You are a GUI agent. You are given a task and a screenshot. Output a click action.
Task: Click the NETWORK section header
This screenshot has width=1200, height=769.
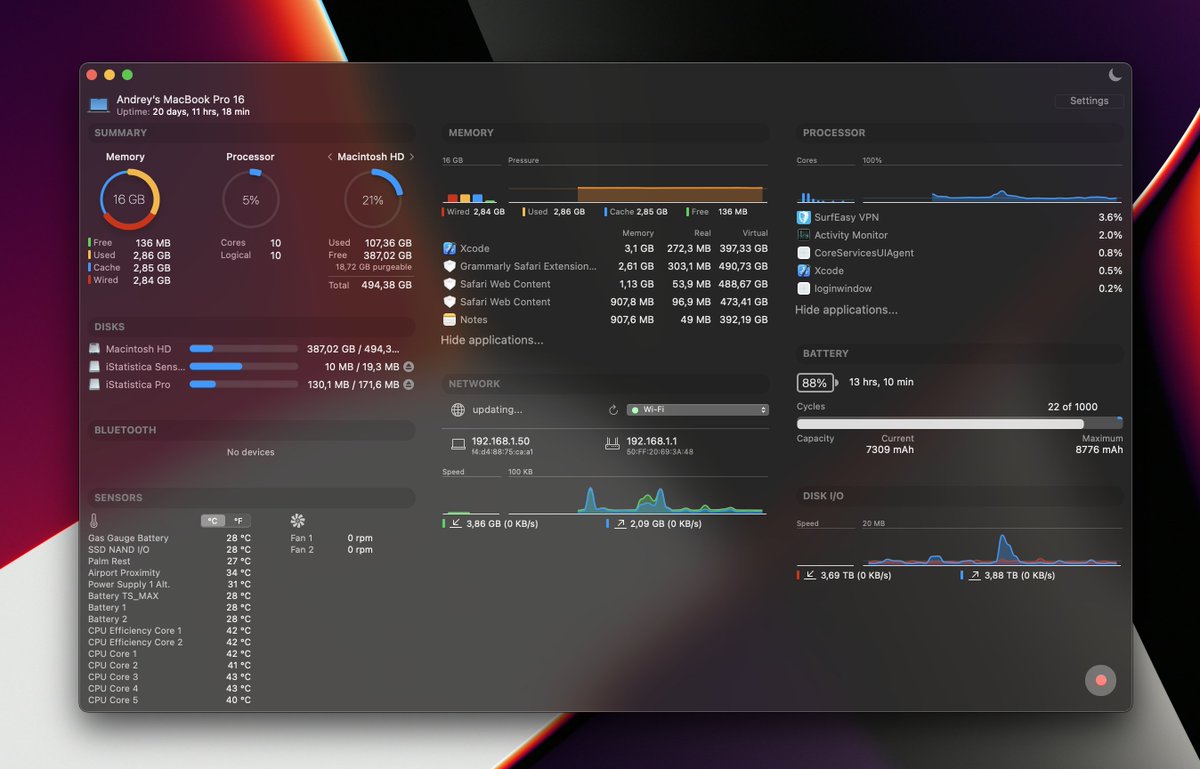click(x=605, y=384)
